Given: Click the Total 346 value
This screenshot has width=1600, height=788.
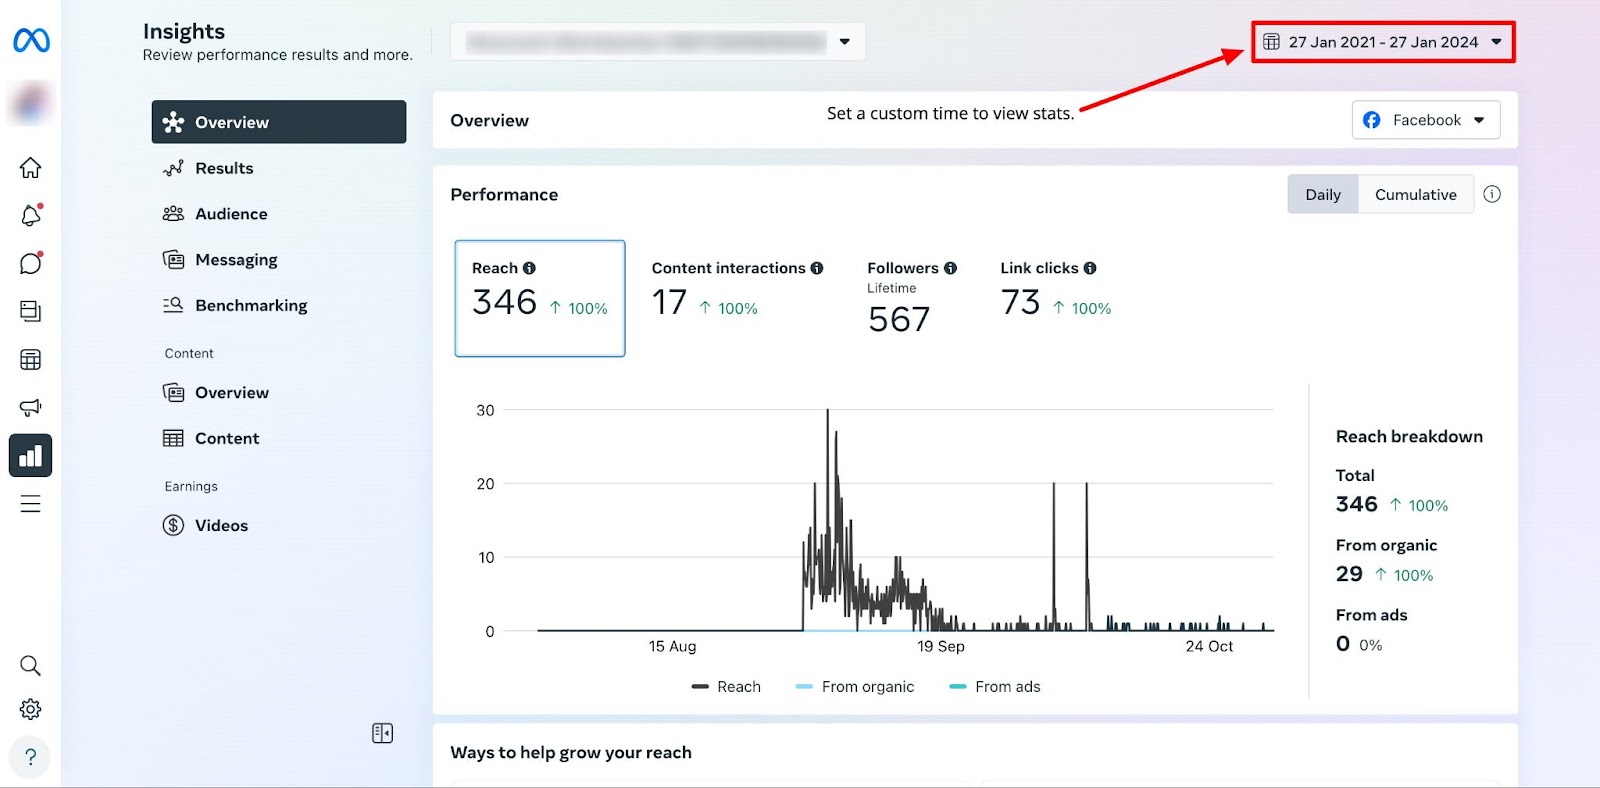Looking at the screenshot, I should coord(1357,504).
